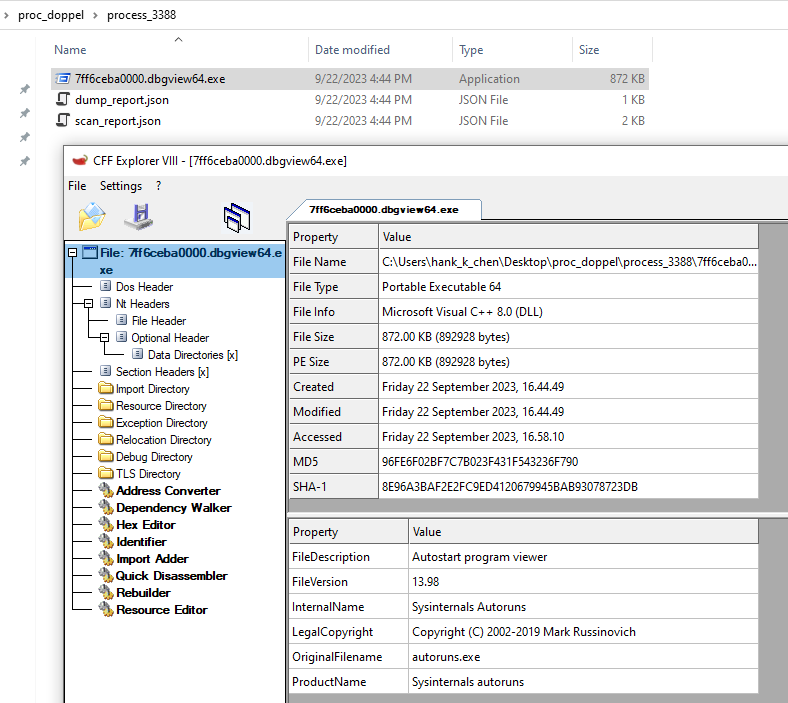Select Data Directories [x] node
This screenshot has width=788, height=703.
pyautogui.click(x=192, y=355)
